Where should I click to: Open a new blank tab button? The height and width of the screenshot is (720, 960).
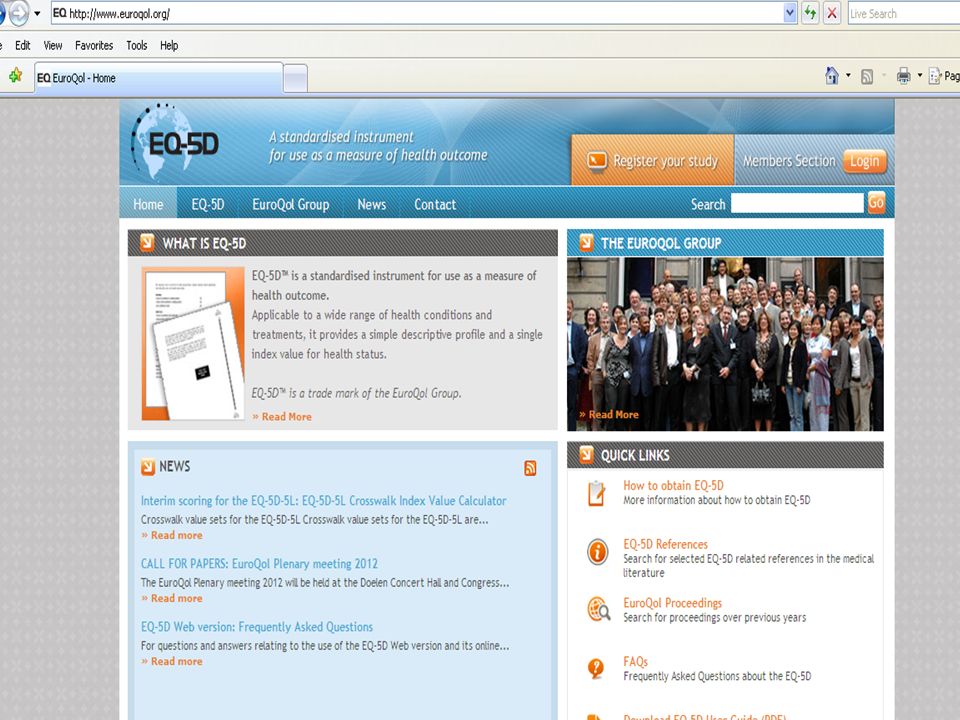pyautogui.click(x=296, y=78)
